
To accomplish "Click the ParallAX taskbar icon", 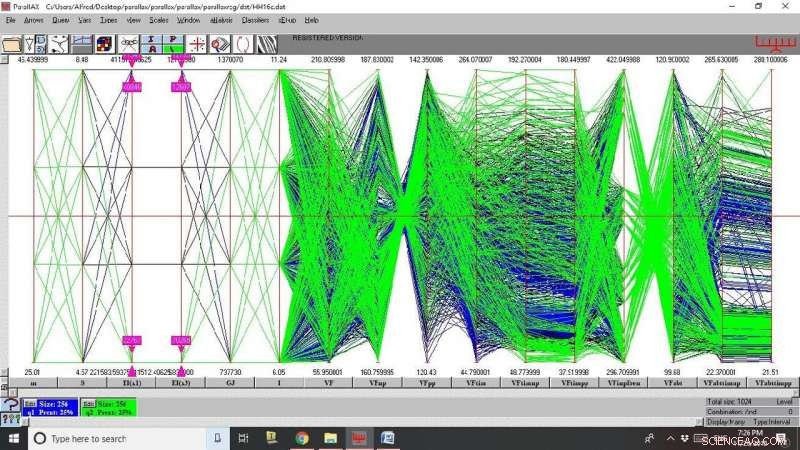I will click(x=359, y=438).
